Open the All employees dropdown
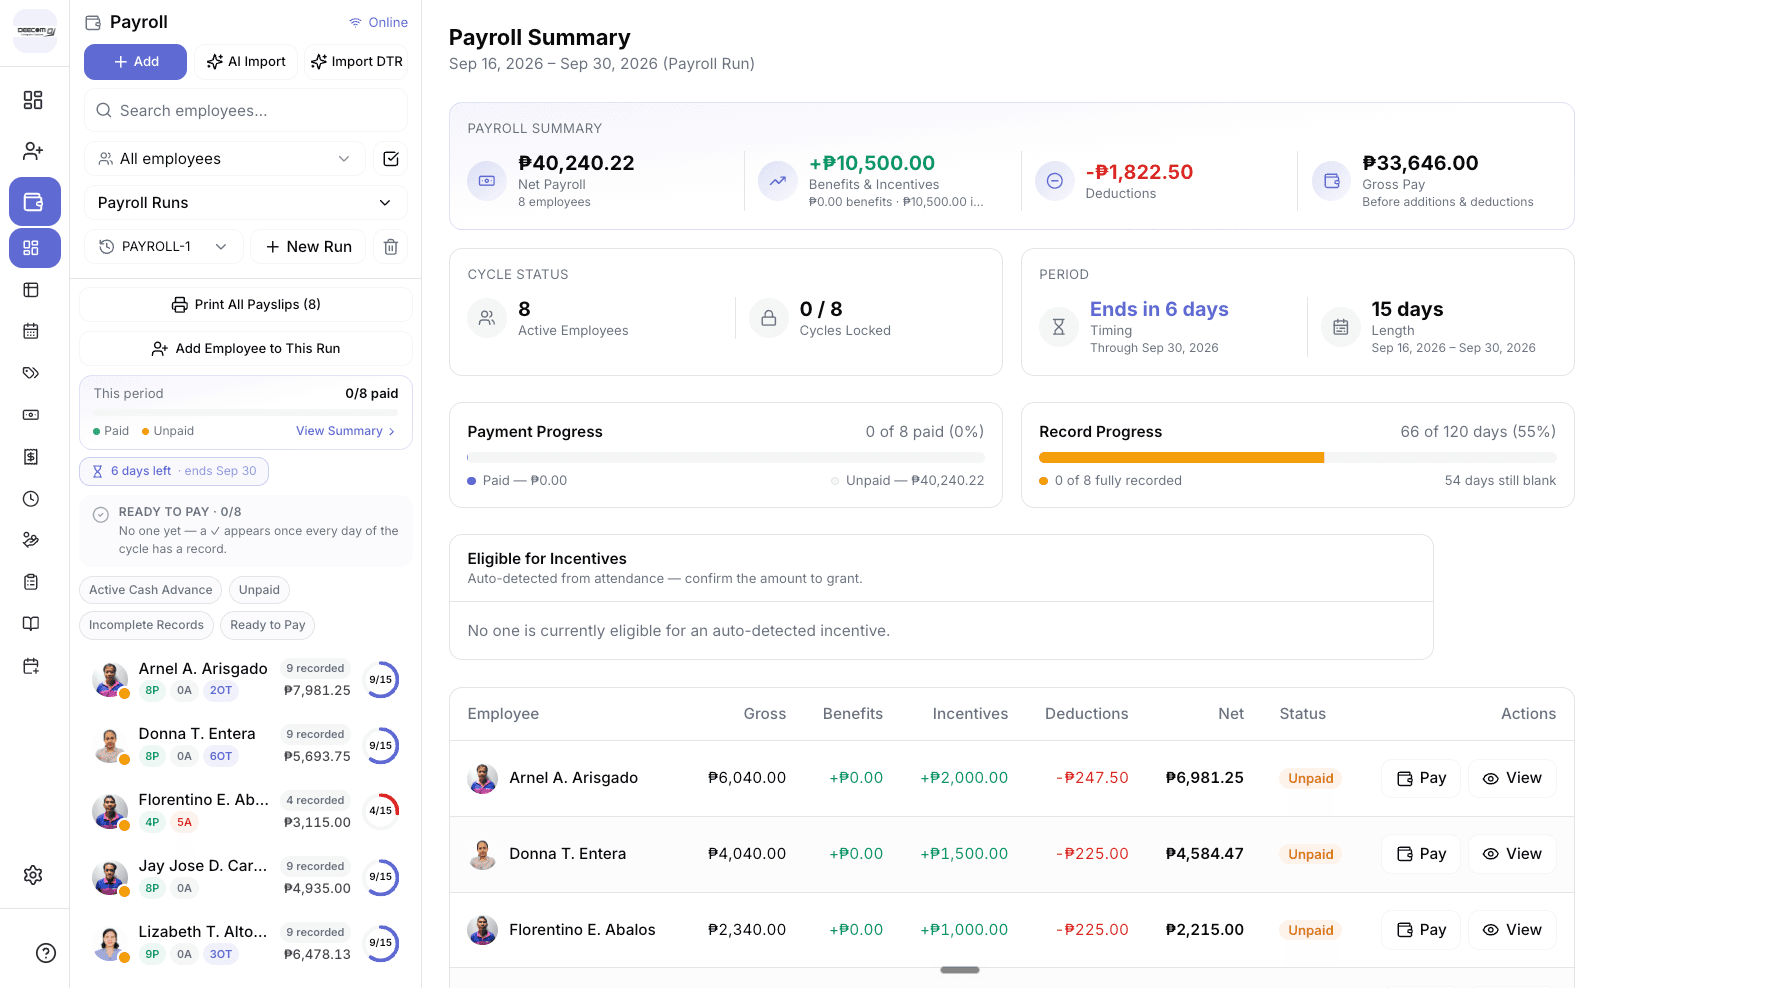 coord(225,159)
